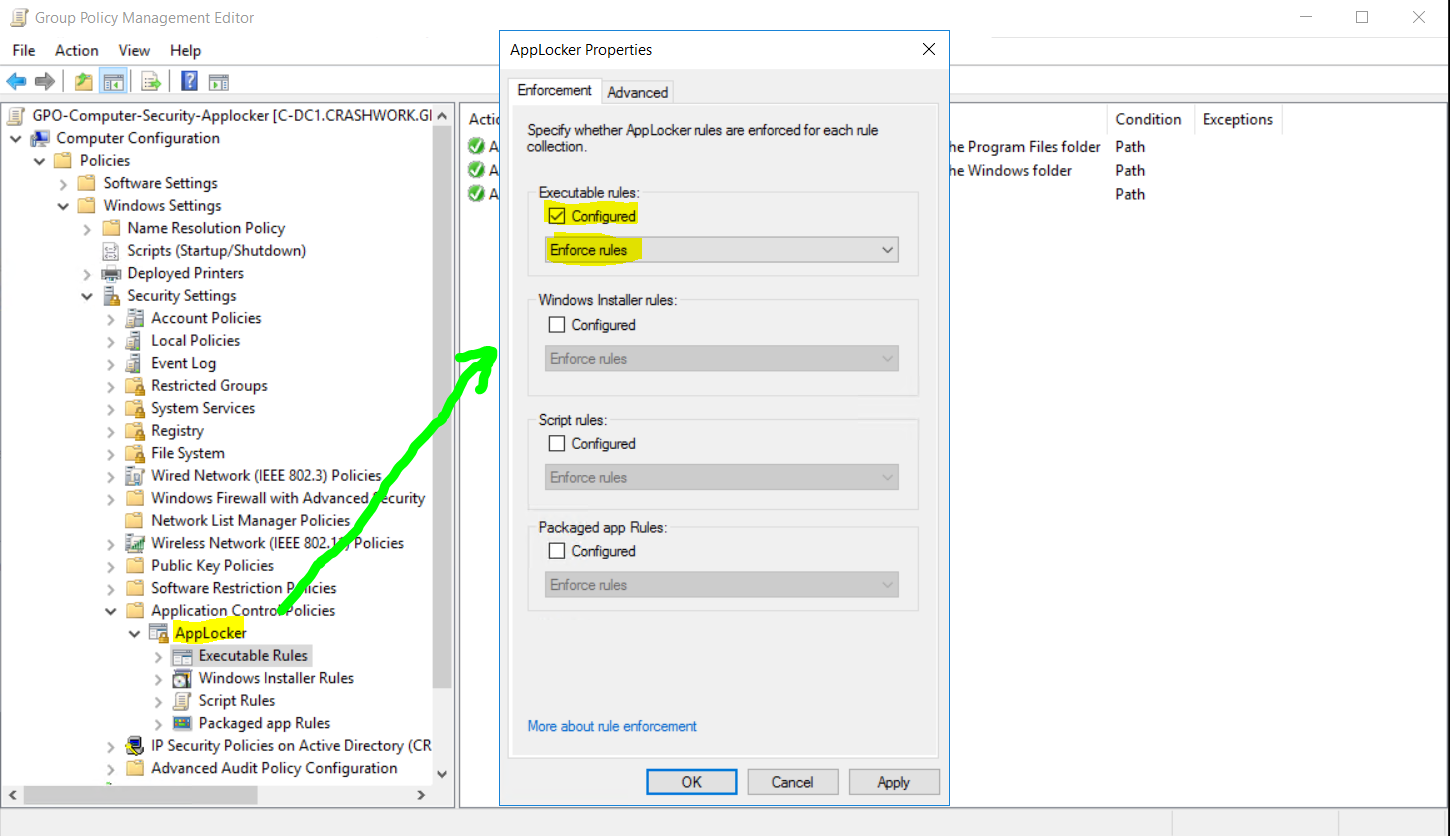Click the Security Settings lock icon
The height and width of the screenshot is (836, 1450).
click(x=112, y=296)
